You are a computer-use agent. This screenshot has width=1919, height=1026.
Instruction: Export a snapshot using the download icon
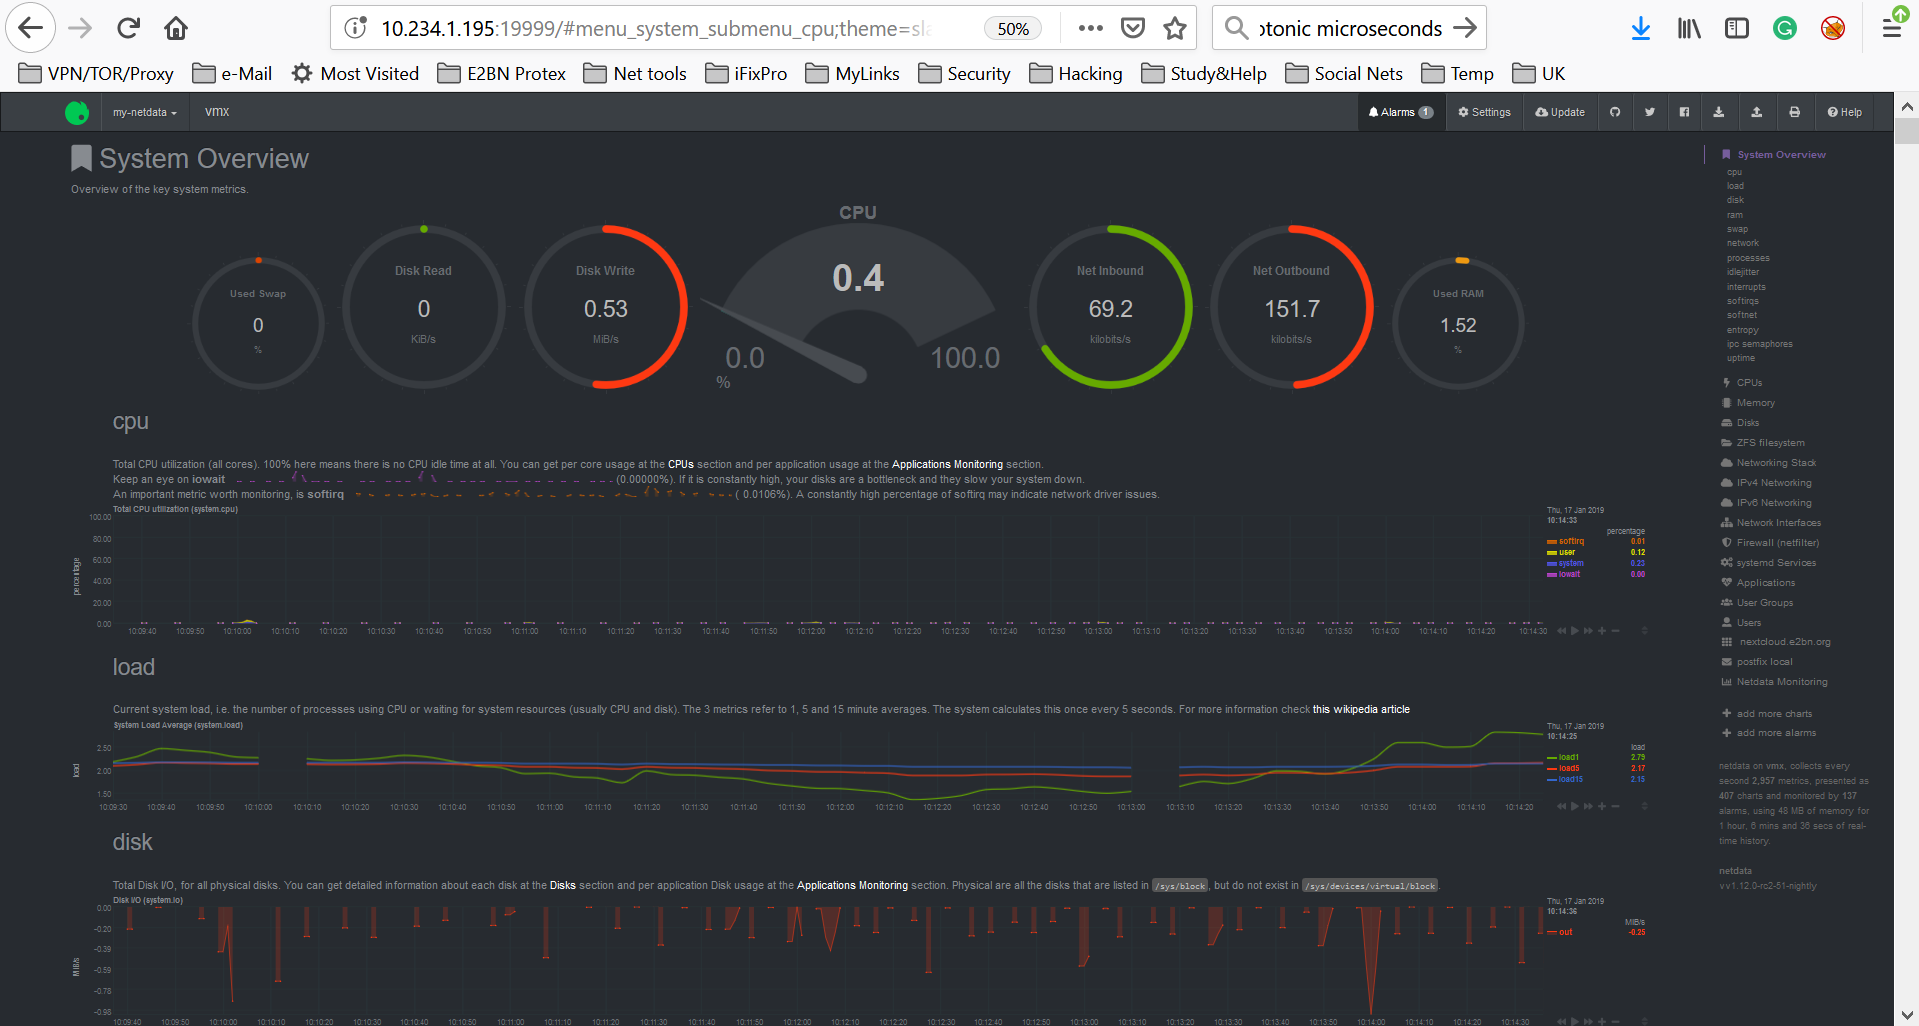1720,112
